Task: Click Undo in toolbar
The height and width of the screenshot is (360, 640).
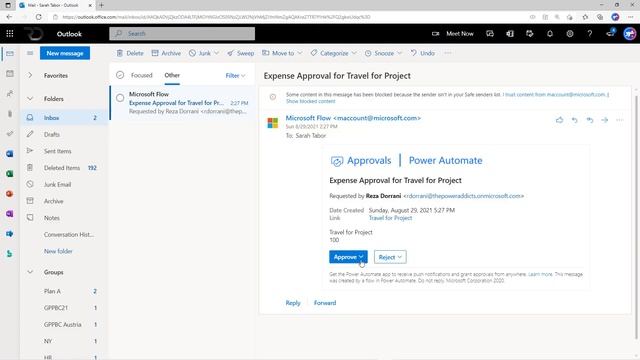Action: tap(422, 53)
